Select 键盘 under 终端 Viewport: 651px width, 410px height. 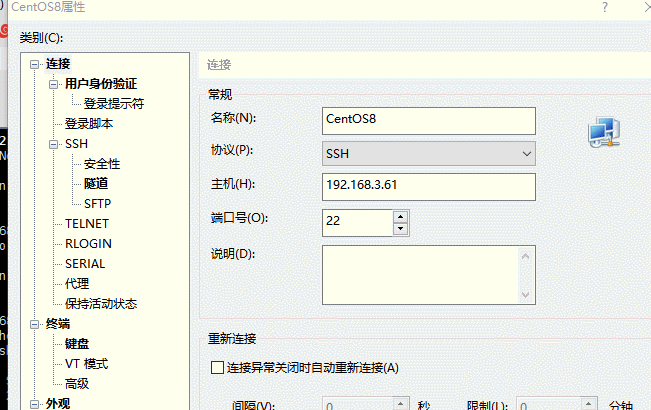point(77,344)
